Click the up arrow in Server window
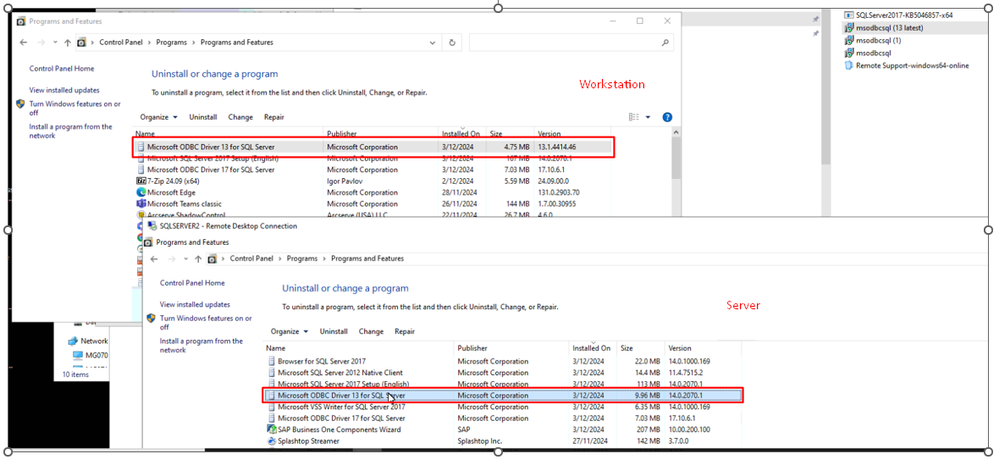Image resolution: width=999 pixels, height=461 pixels. coord(198,259)
